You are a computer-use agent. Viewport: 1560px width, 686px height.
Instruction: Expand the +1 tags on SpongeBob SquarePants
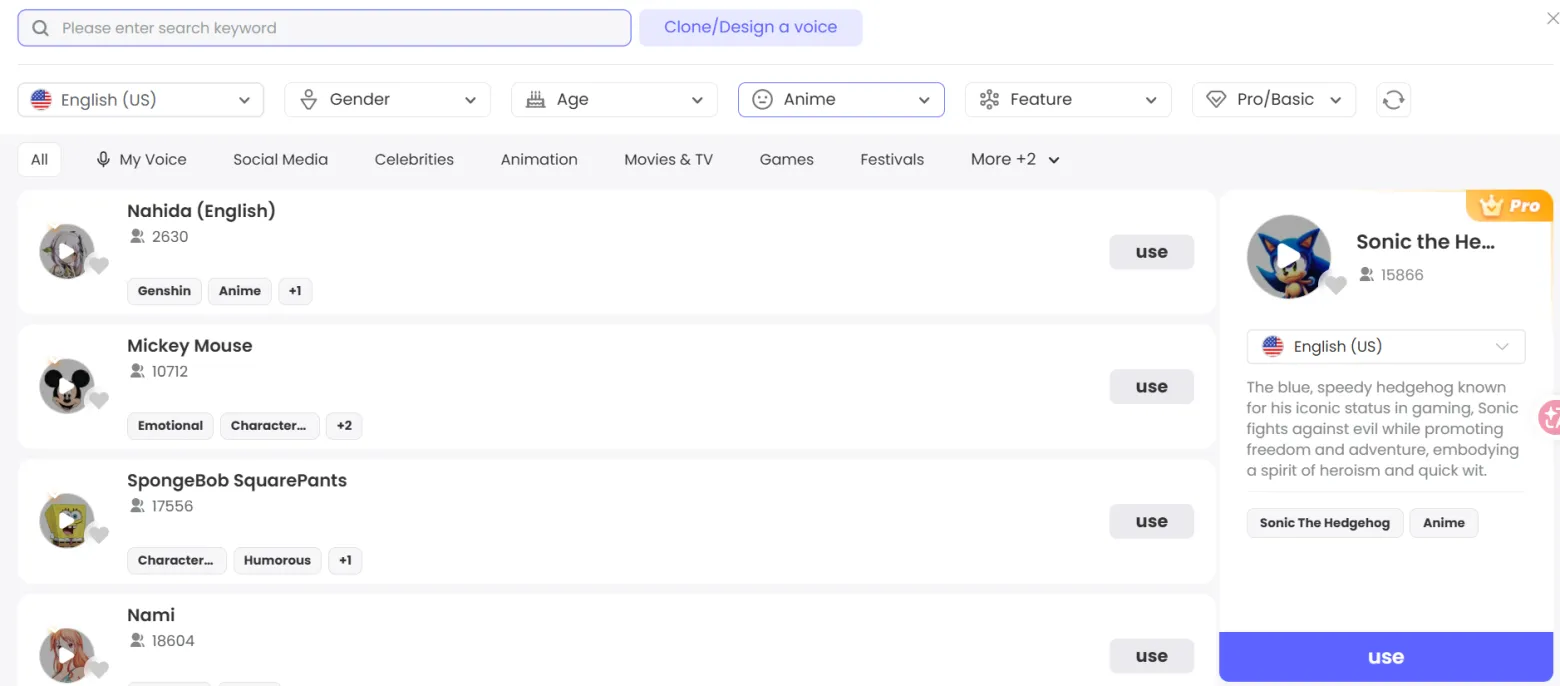tap(345, 560)
